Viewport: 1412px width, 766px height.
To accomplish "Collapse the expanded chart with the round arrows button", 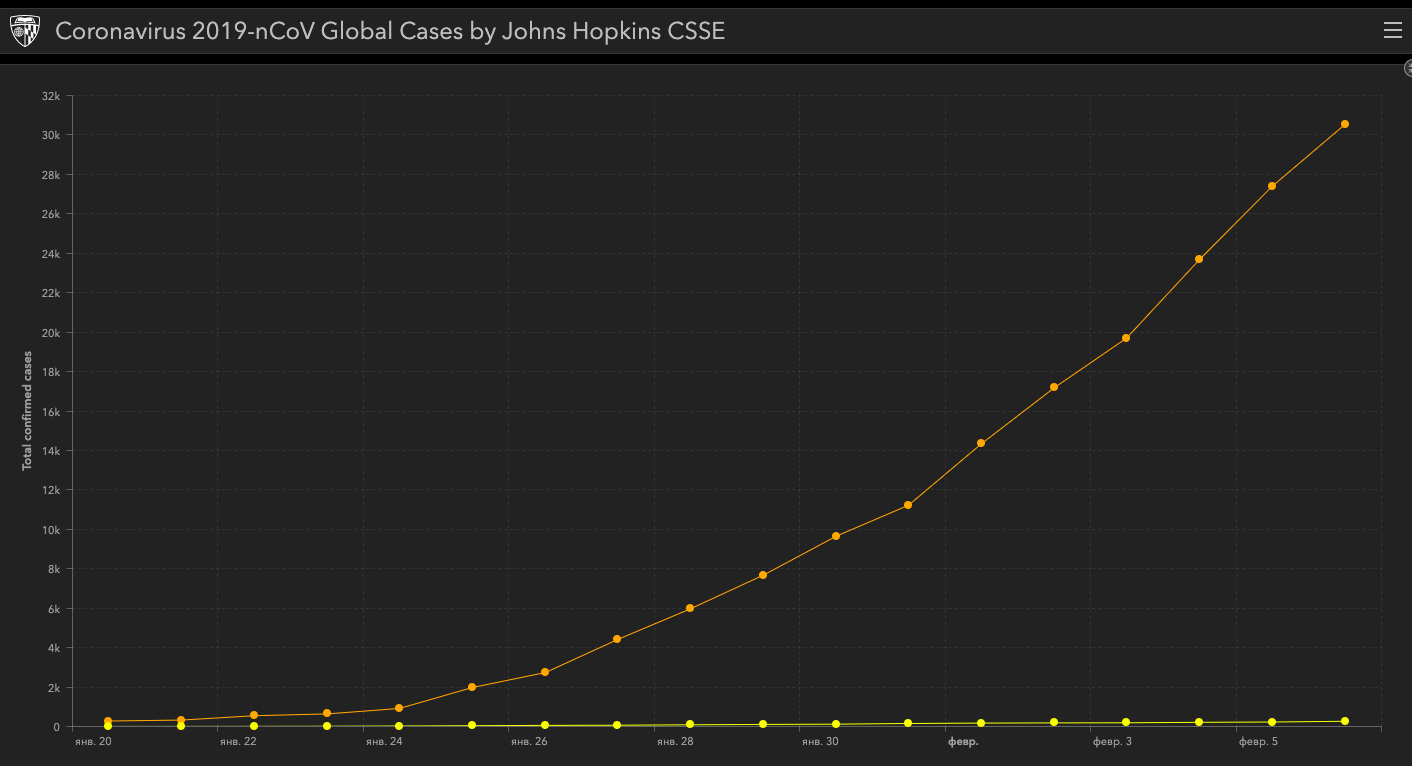I will tap(1408, 67).
